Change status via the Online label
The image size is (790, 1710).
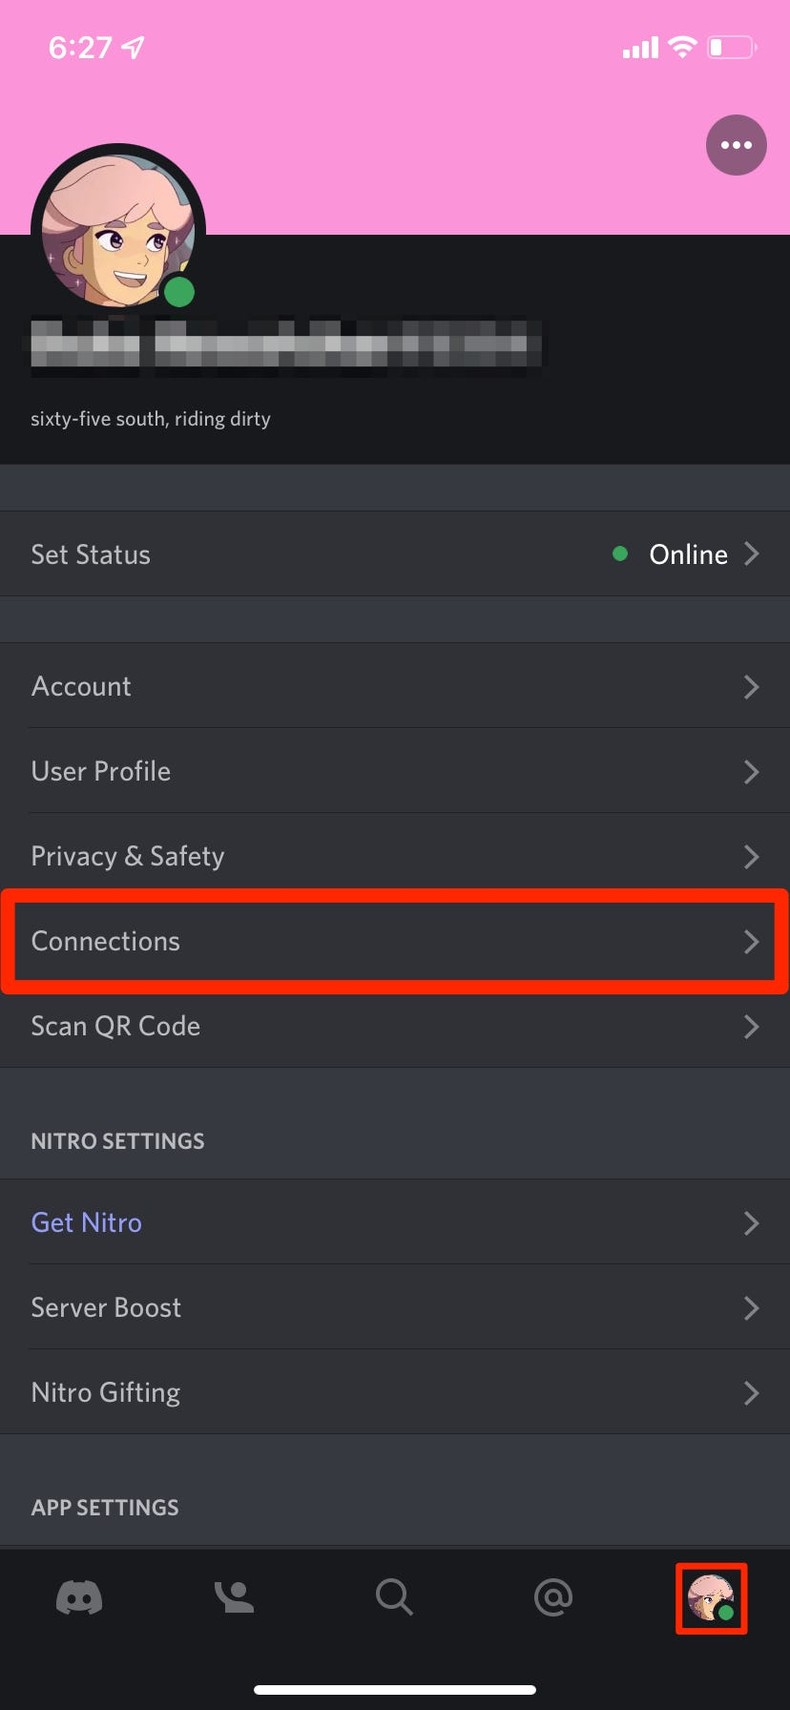(x=688, y=554)
